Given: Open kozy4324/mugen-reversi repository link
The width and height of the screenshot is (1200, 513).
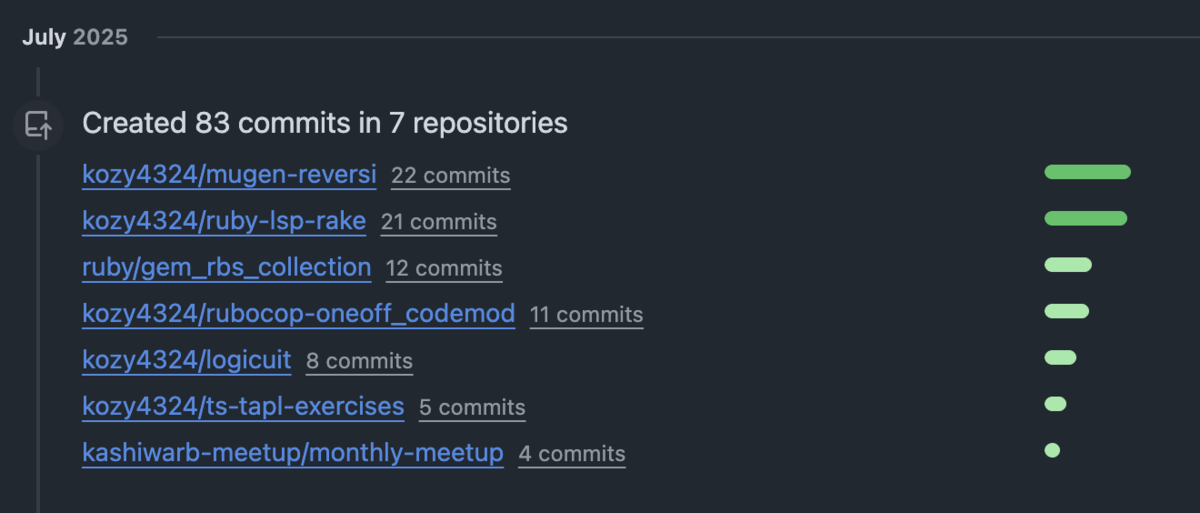Looking at the screenshot, I should pos(229,175).
